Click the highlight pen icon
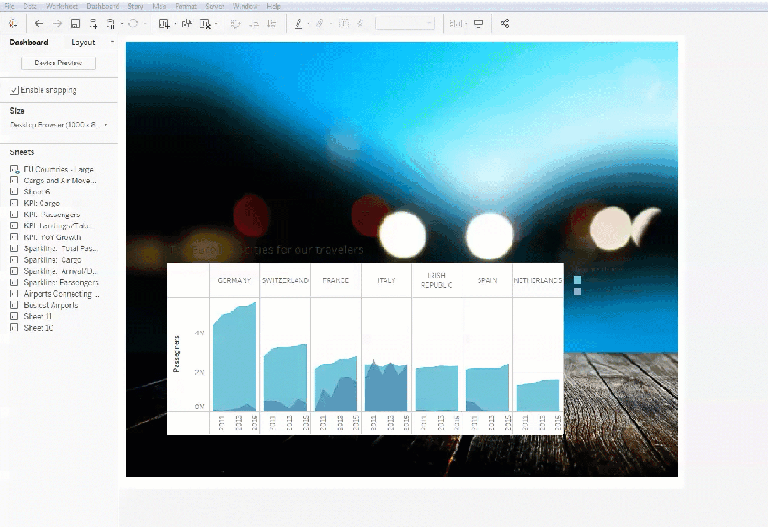 click(x=298, y=24)
